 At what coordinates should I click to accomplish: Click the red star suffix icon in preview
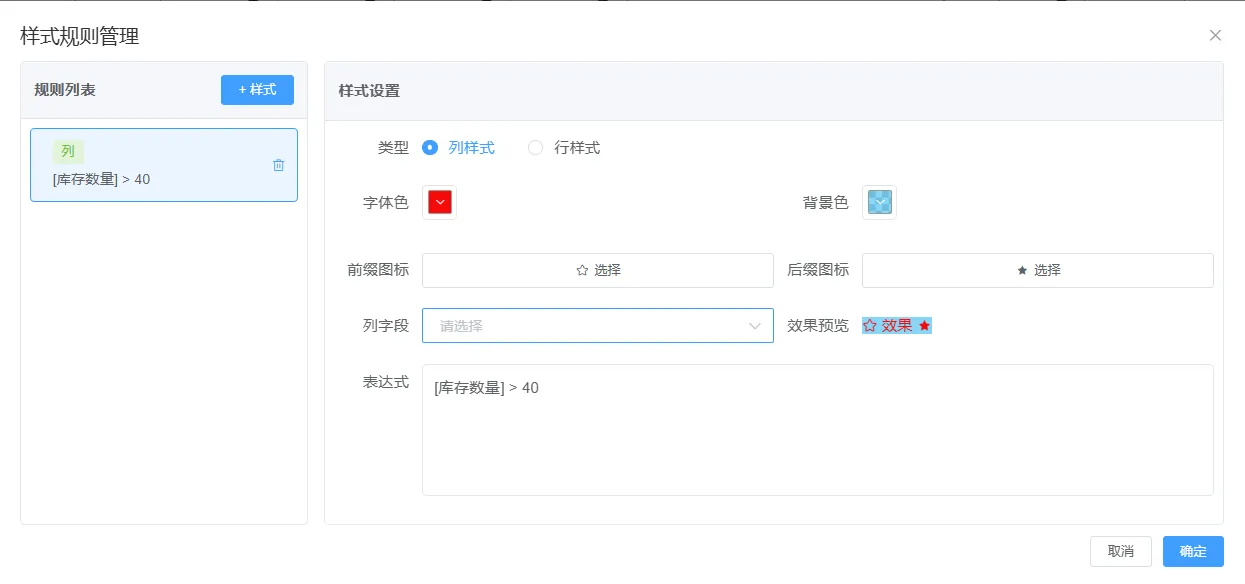point(924,325)
